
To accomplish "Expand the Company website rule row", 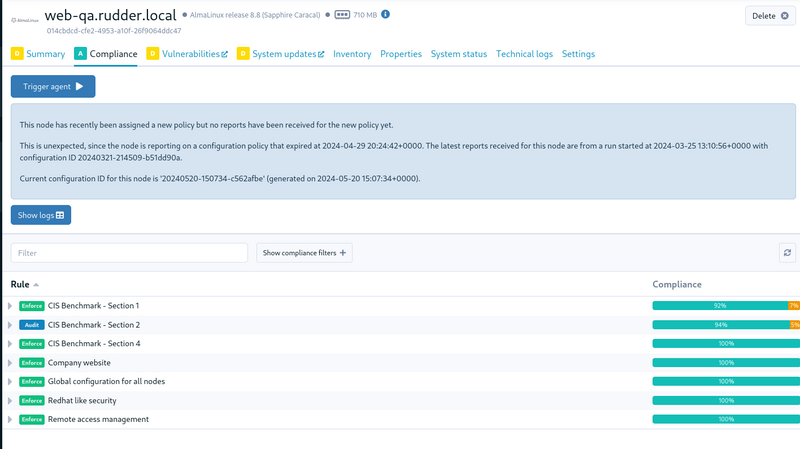I will point(10,363).
